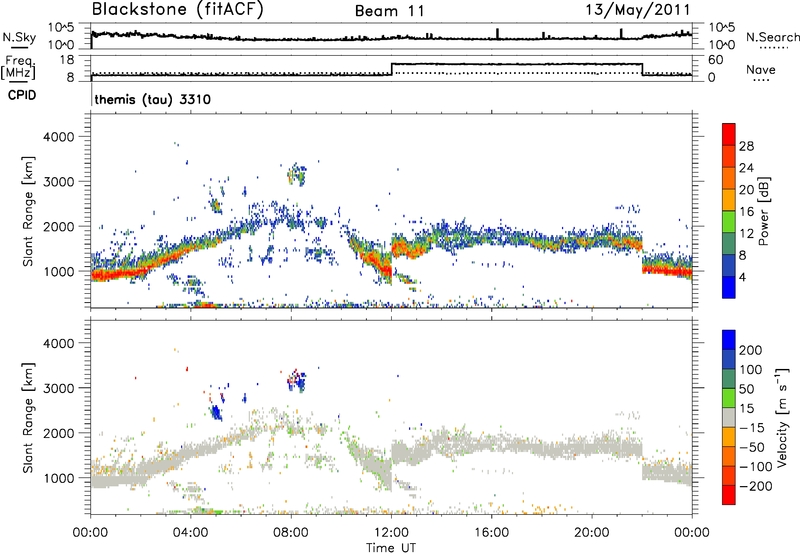This screenshot has width=800, height=554.
Task: Click the 'Beam 11' heading
Action: point(390,11)
